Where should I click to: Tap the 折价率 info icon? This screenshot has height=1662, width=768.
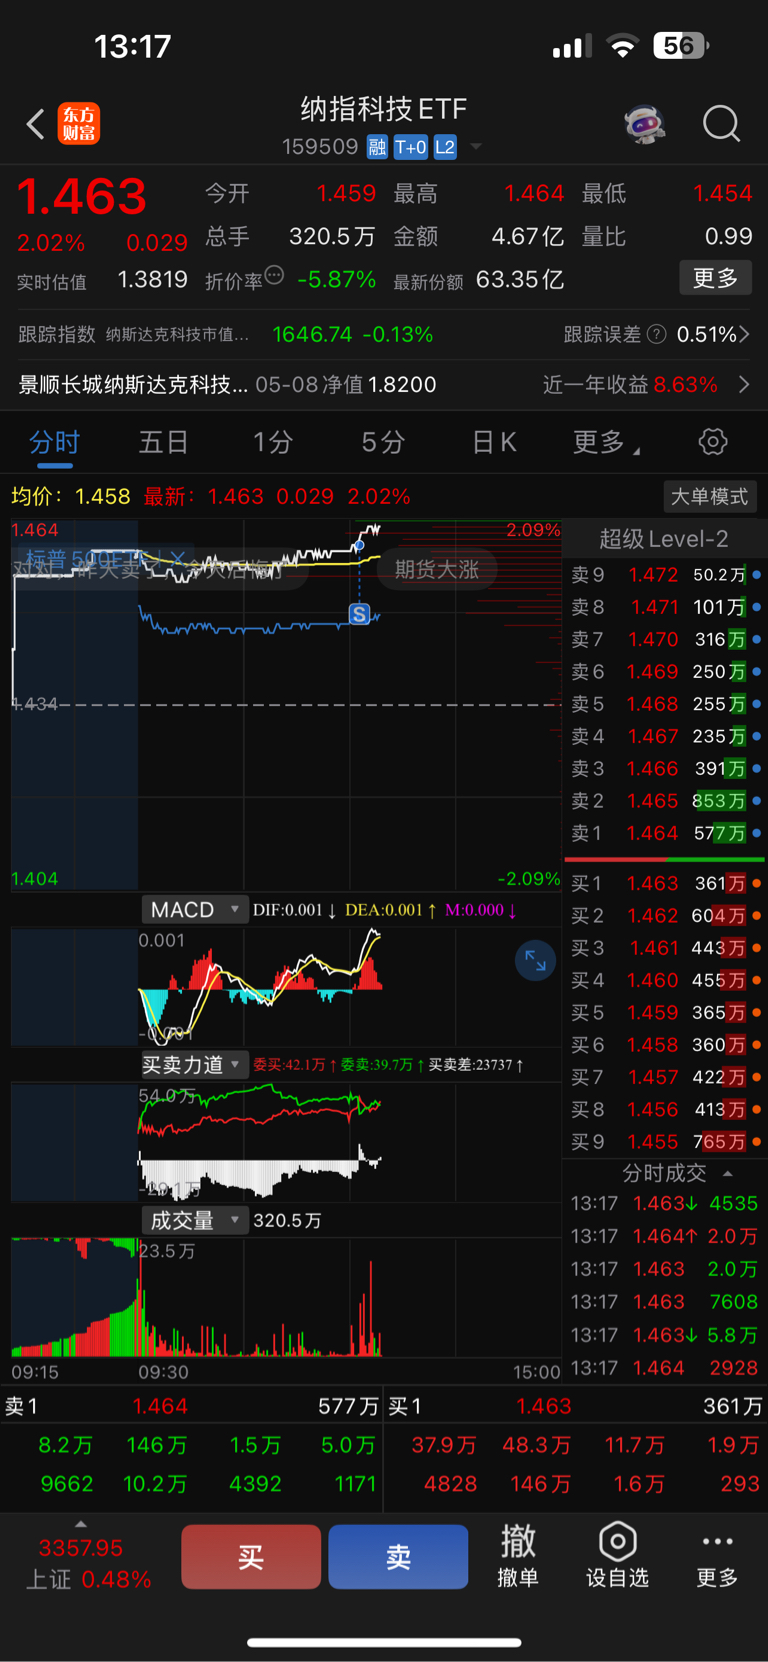pyautogui.click(x=274, y=275)
